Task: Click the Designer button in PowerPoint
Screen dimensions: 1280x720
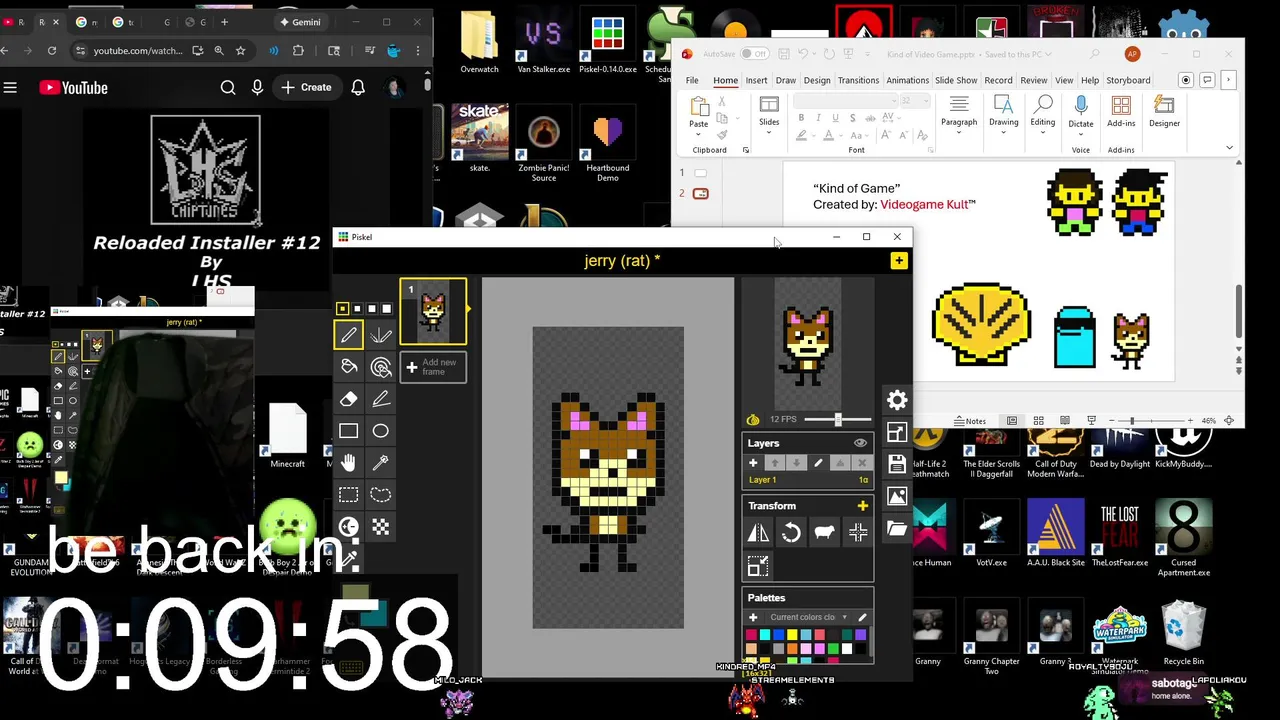Action: [x=1164, y=111]
